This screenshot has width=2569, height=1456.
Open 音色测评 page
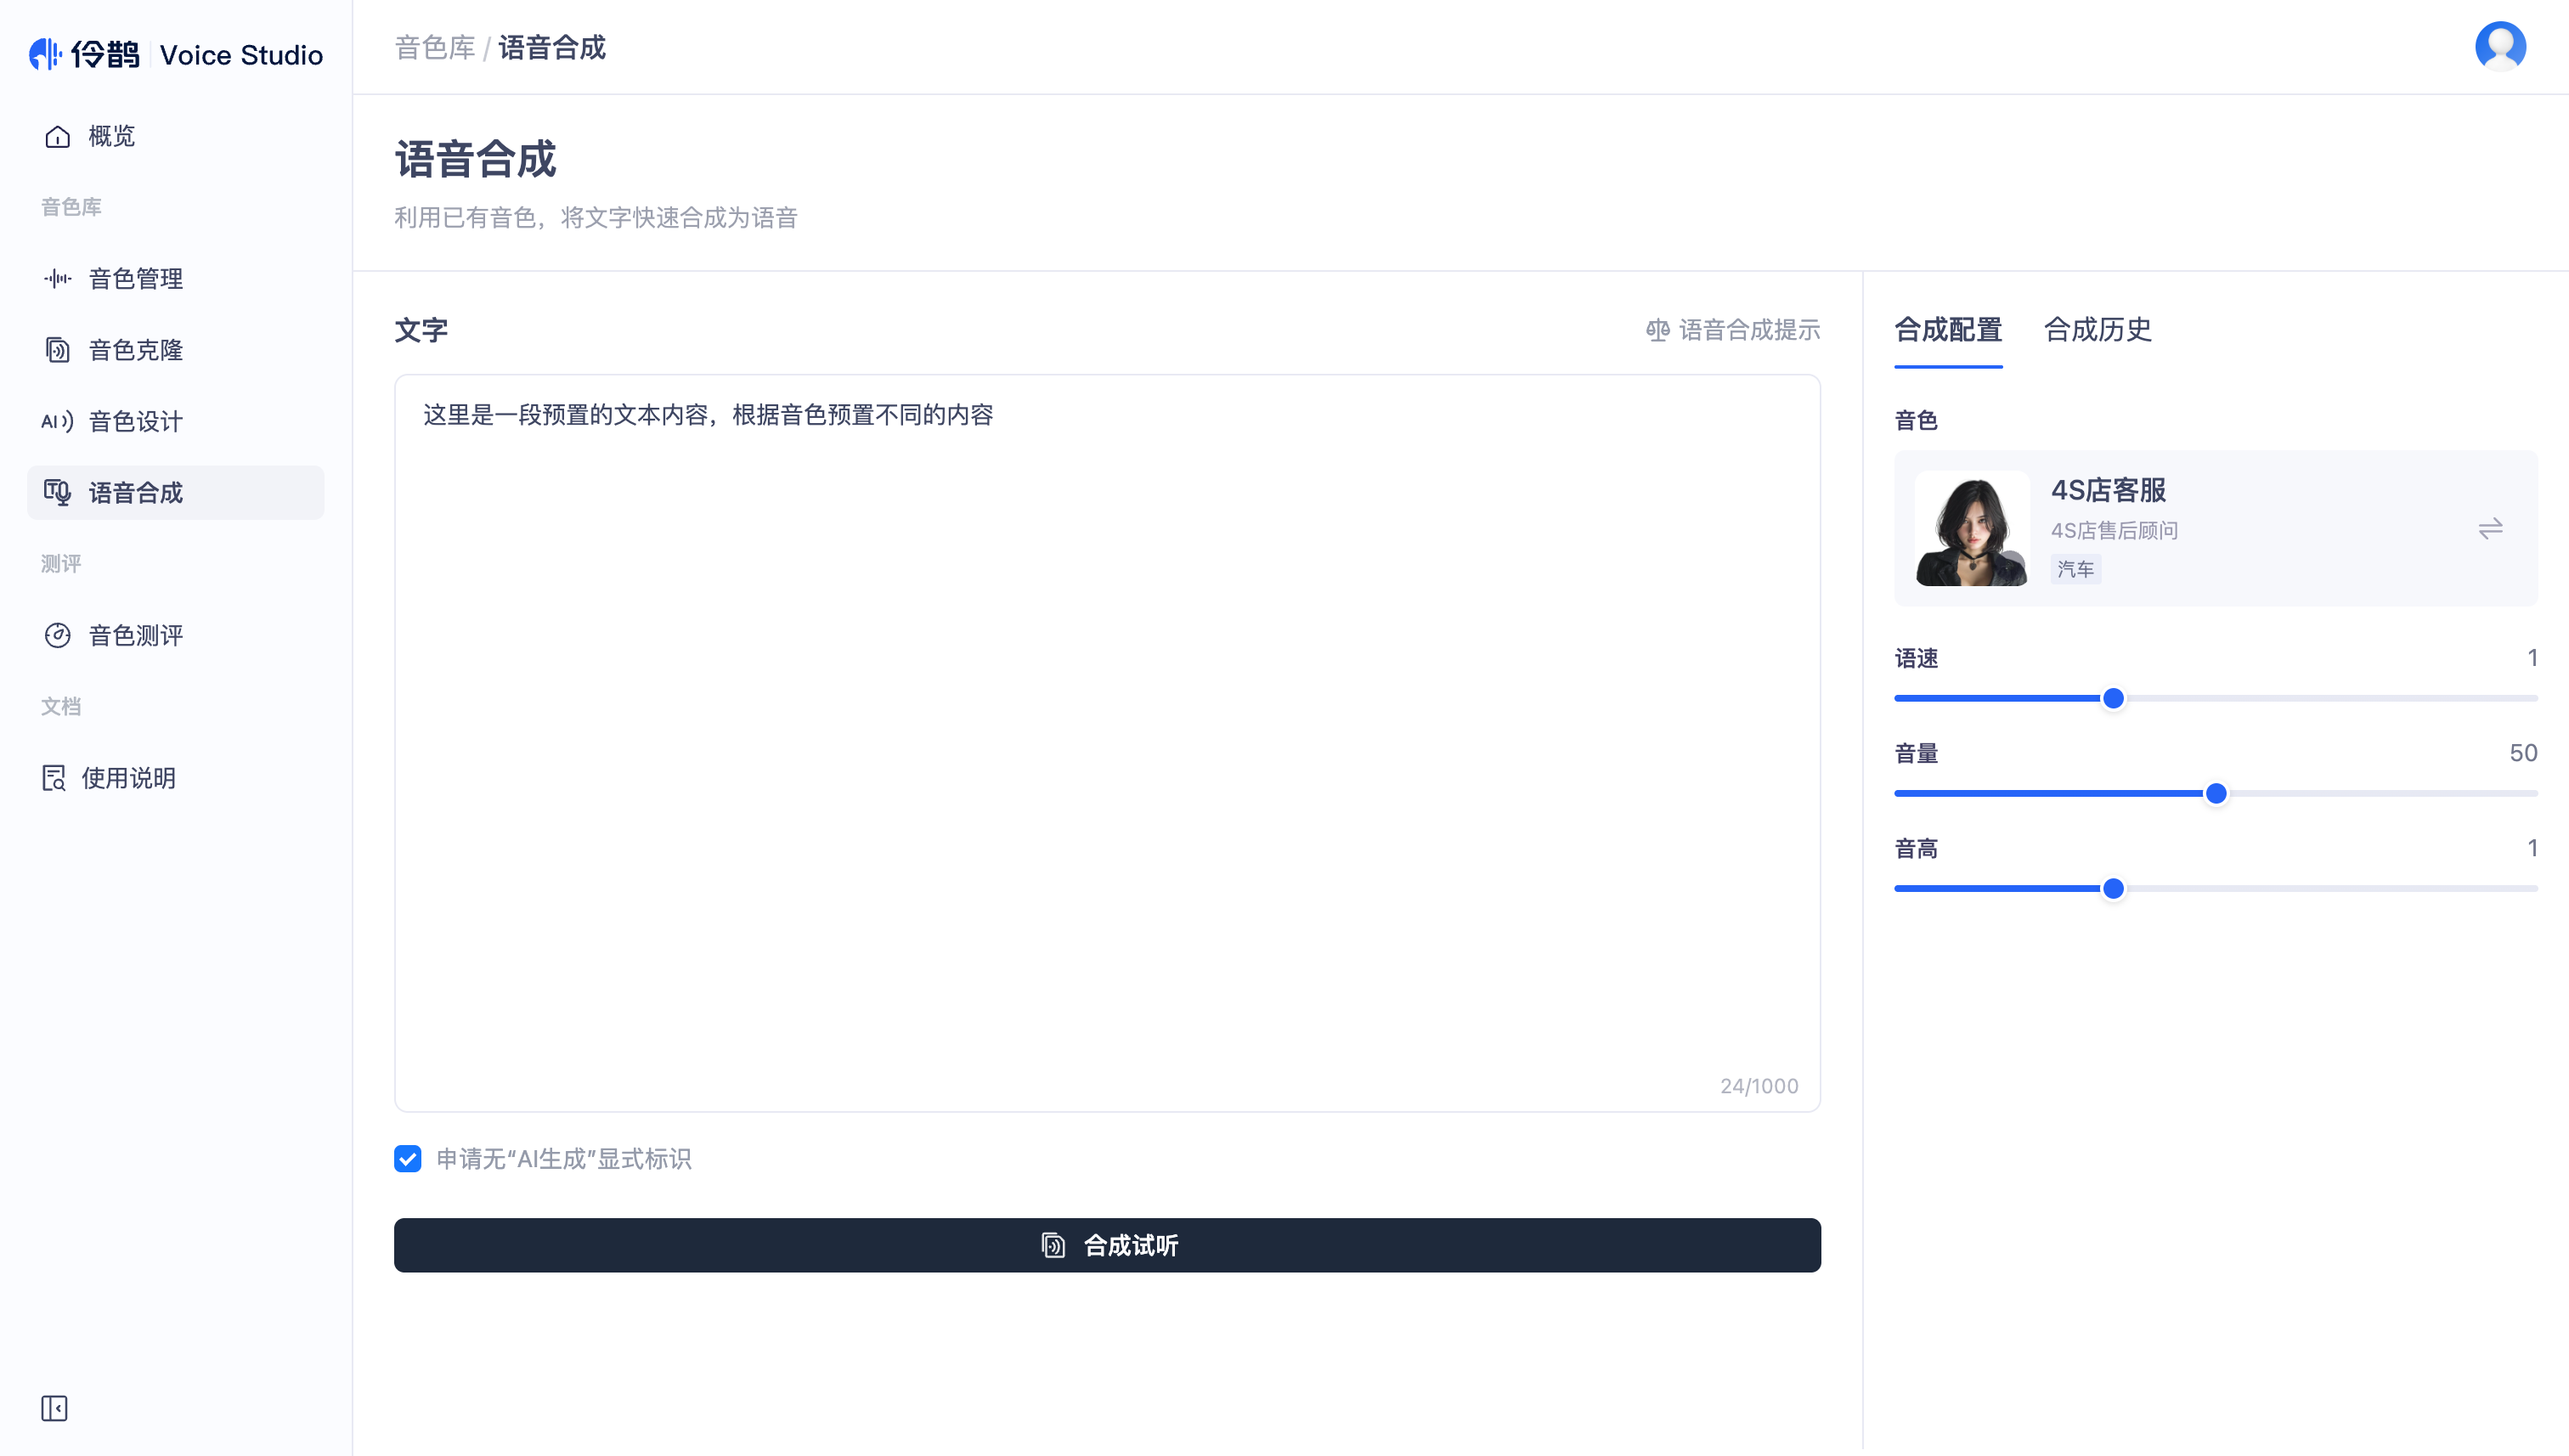click(176, 635)
